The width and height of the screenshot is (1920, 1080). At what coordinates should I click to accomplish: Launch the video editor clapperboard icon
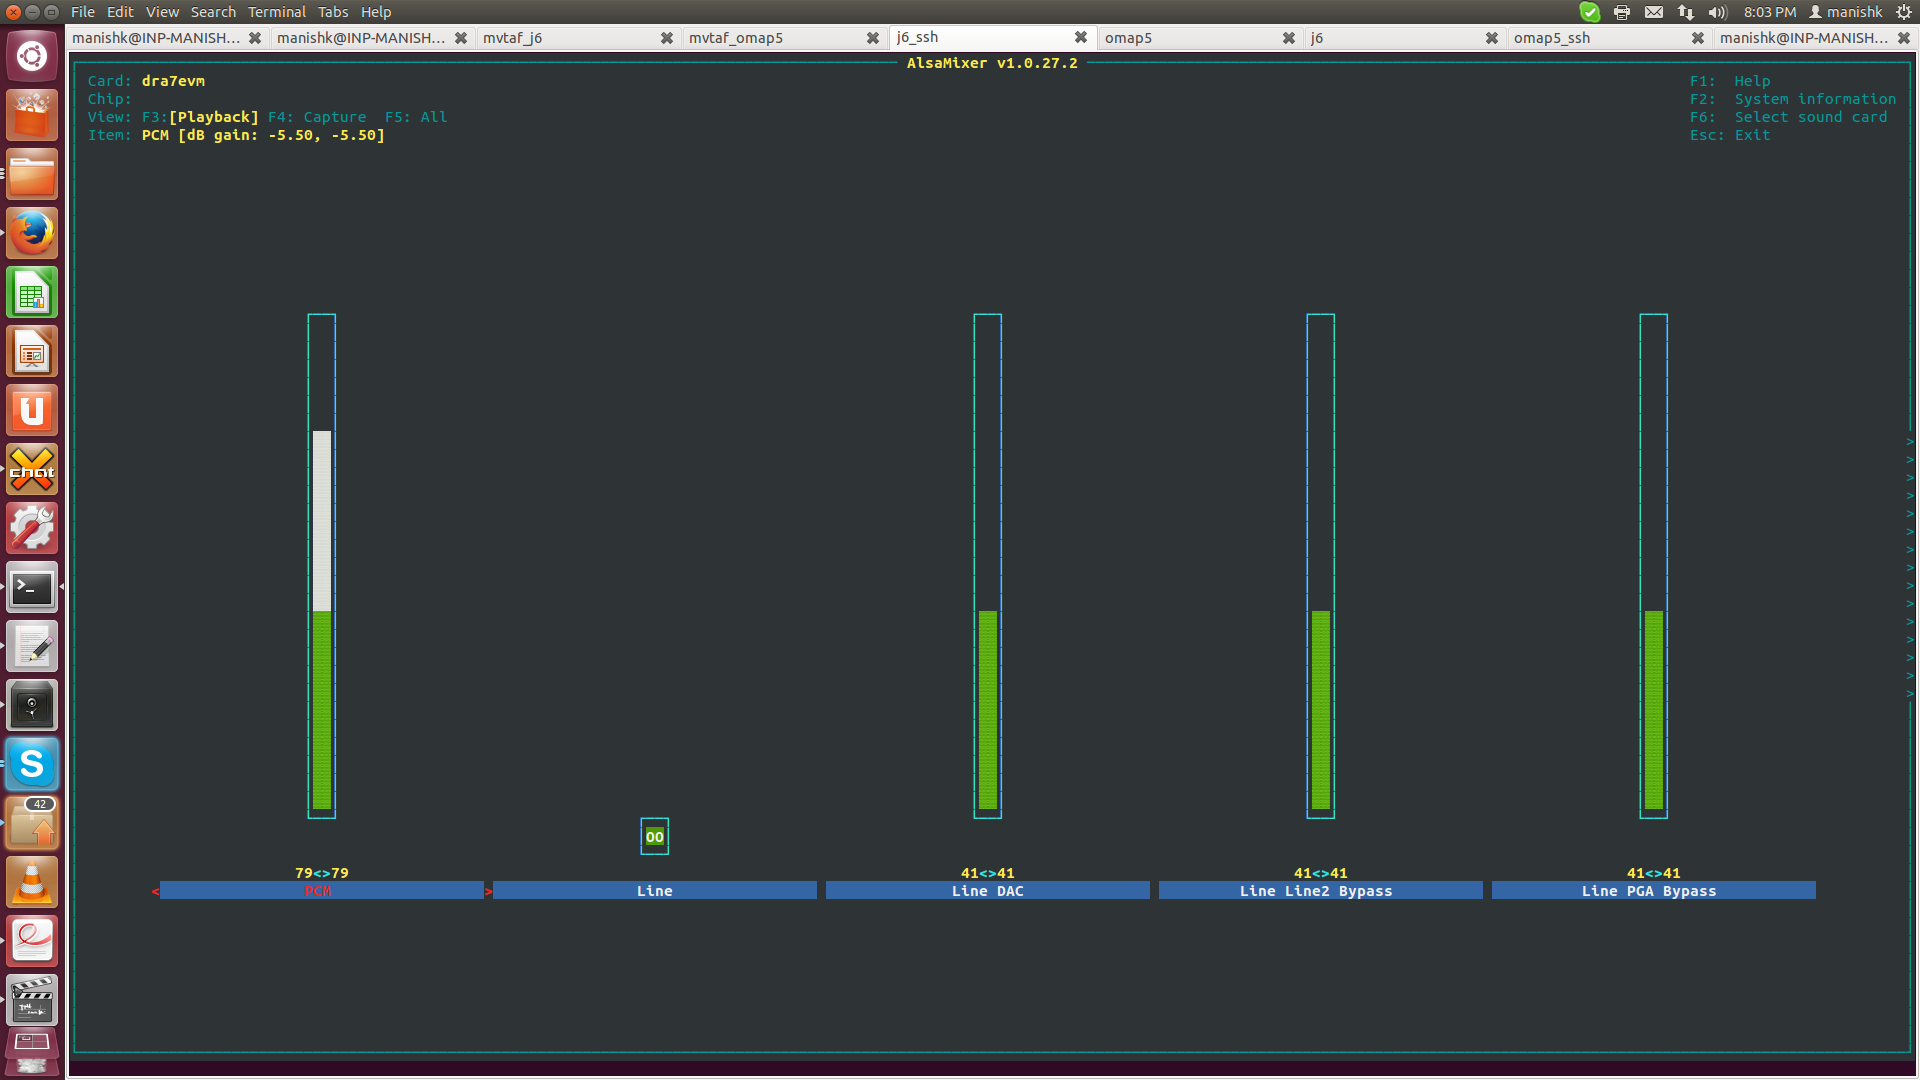(x=32, y=1000)
